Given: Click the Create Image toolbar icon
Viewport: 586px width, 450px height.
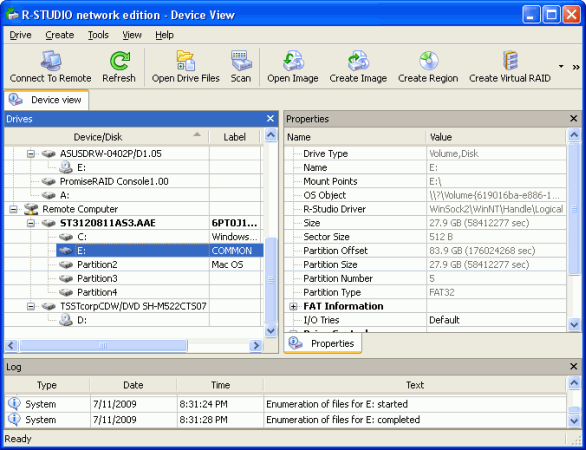Looking at the screenshot, I should coord(358,61).
